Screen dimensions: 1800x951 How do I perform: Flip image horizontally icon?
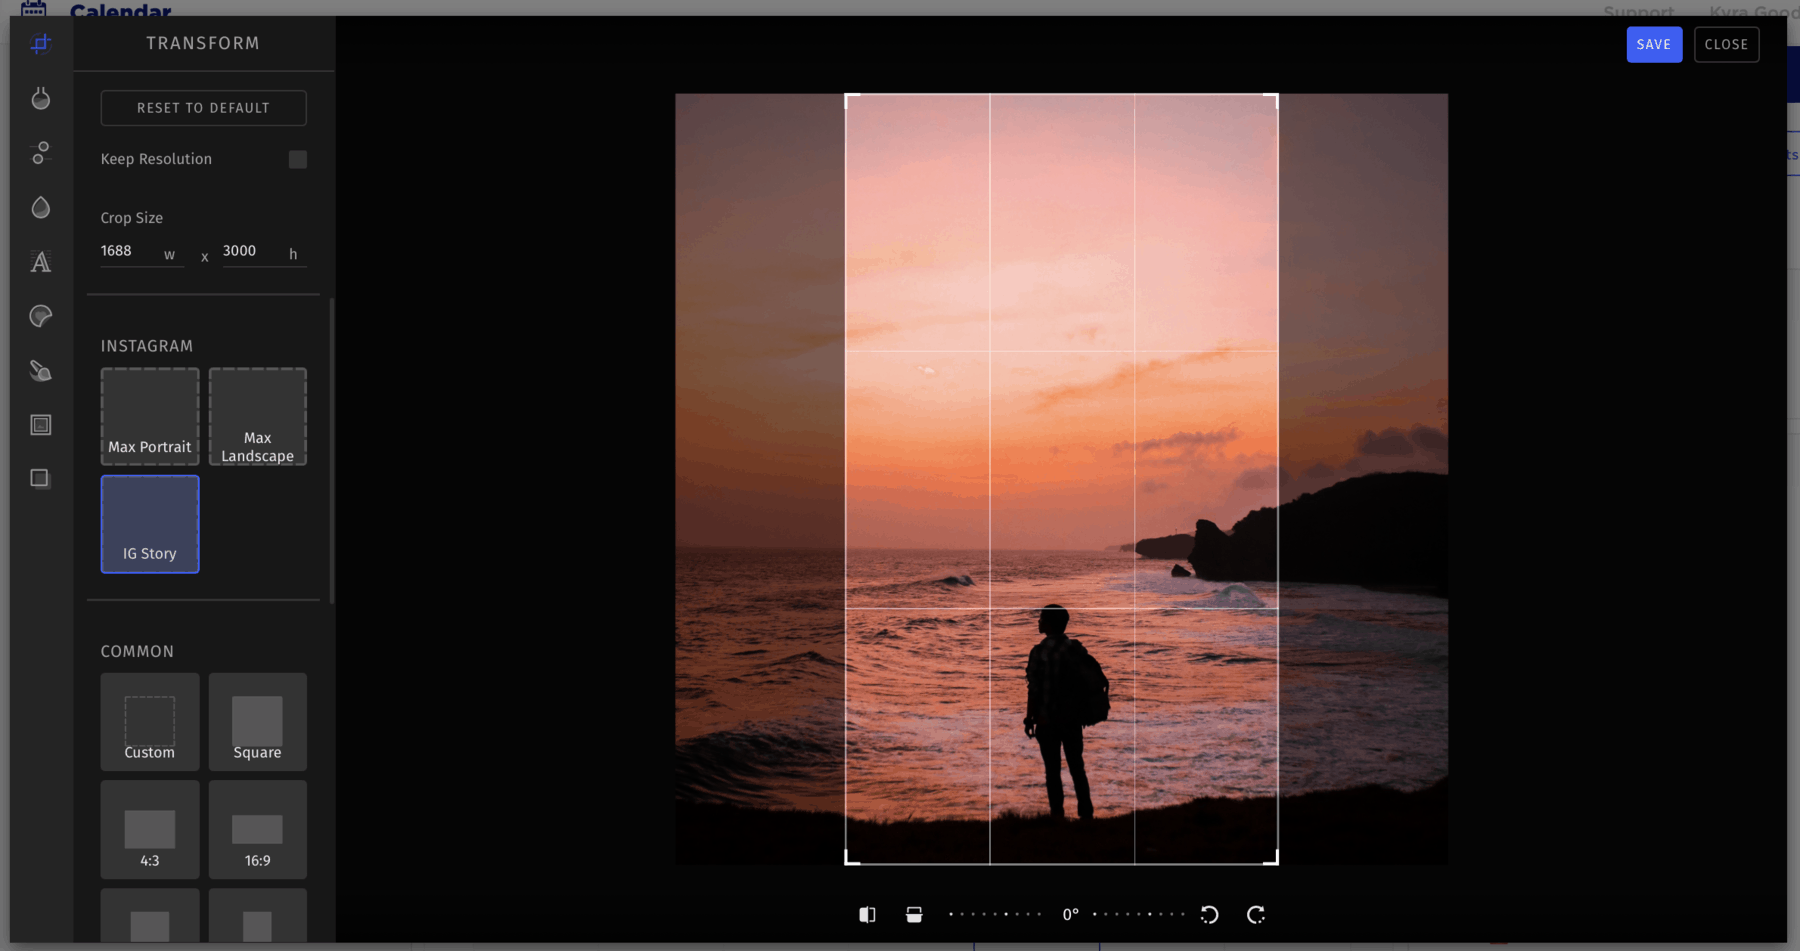point(867,914)
